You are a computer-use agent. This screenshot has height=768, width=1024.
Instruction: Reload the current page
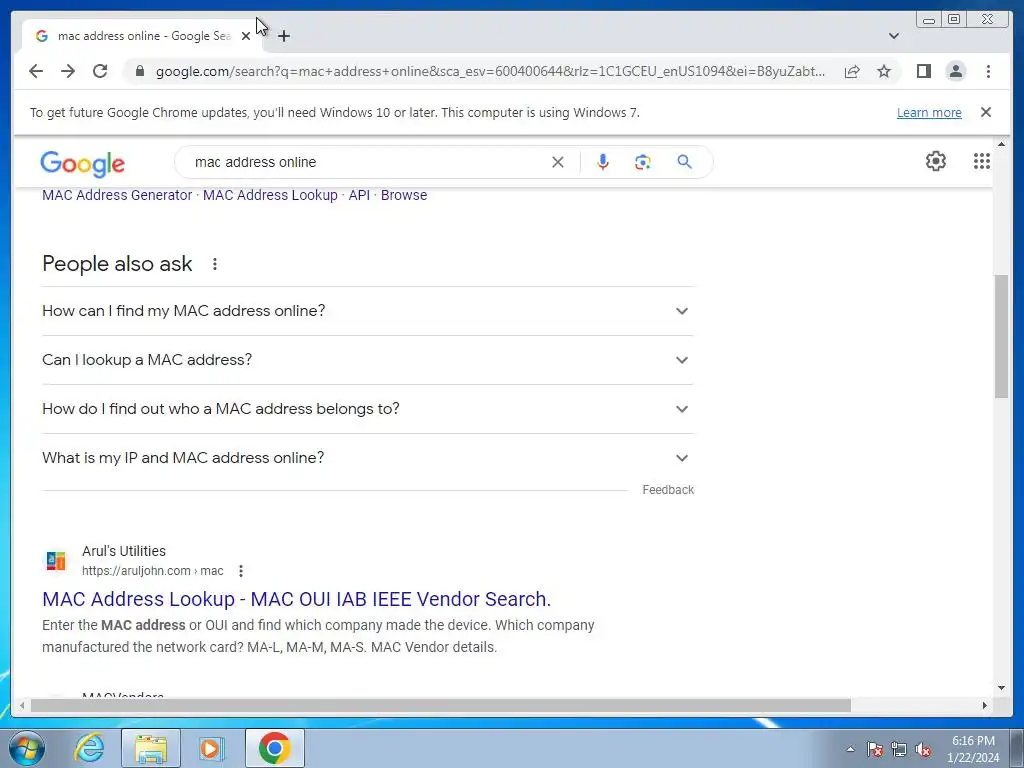pos(100,71)
